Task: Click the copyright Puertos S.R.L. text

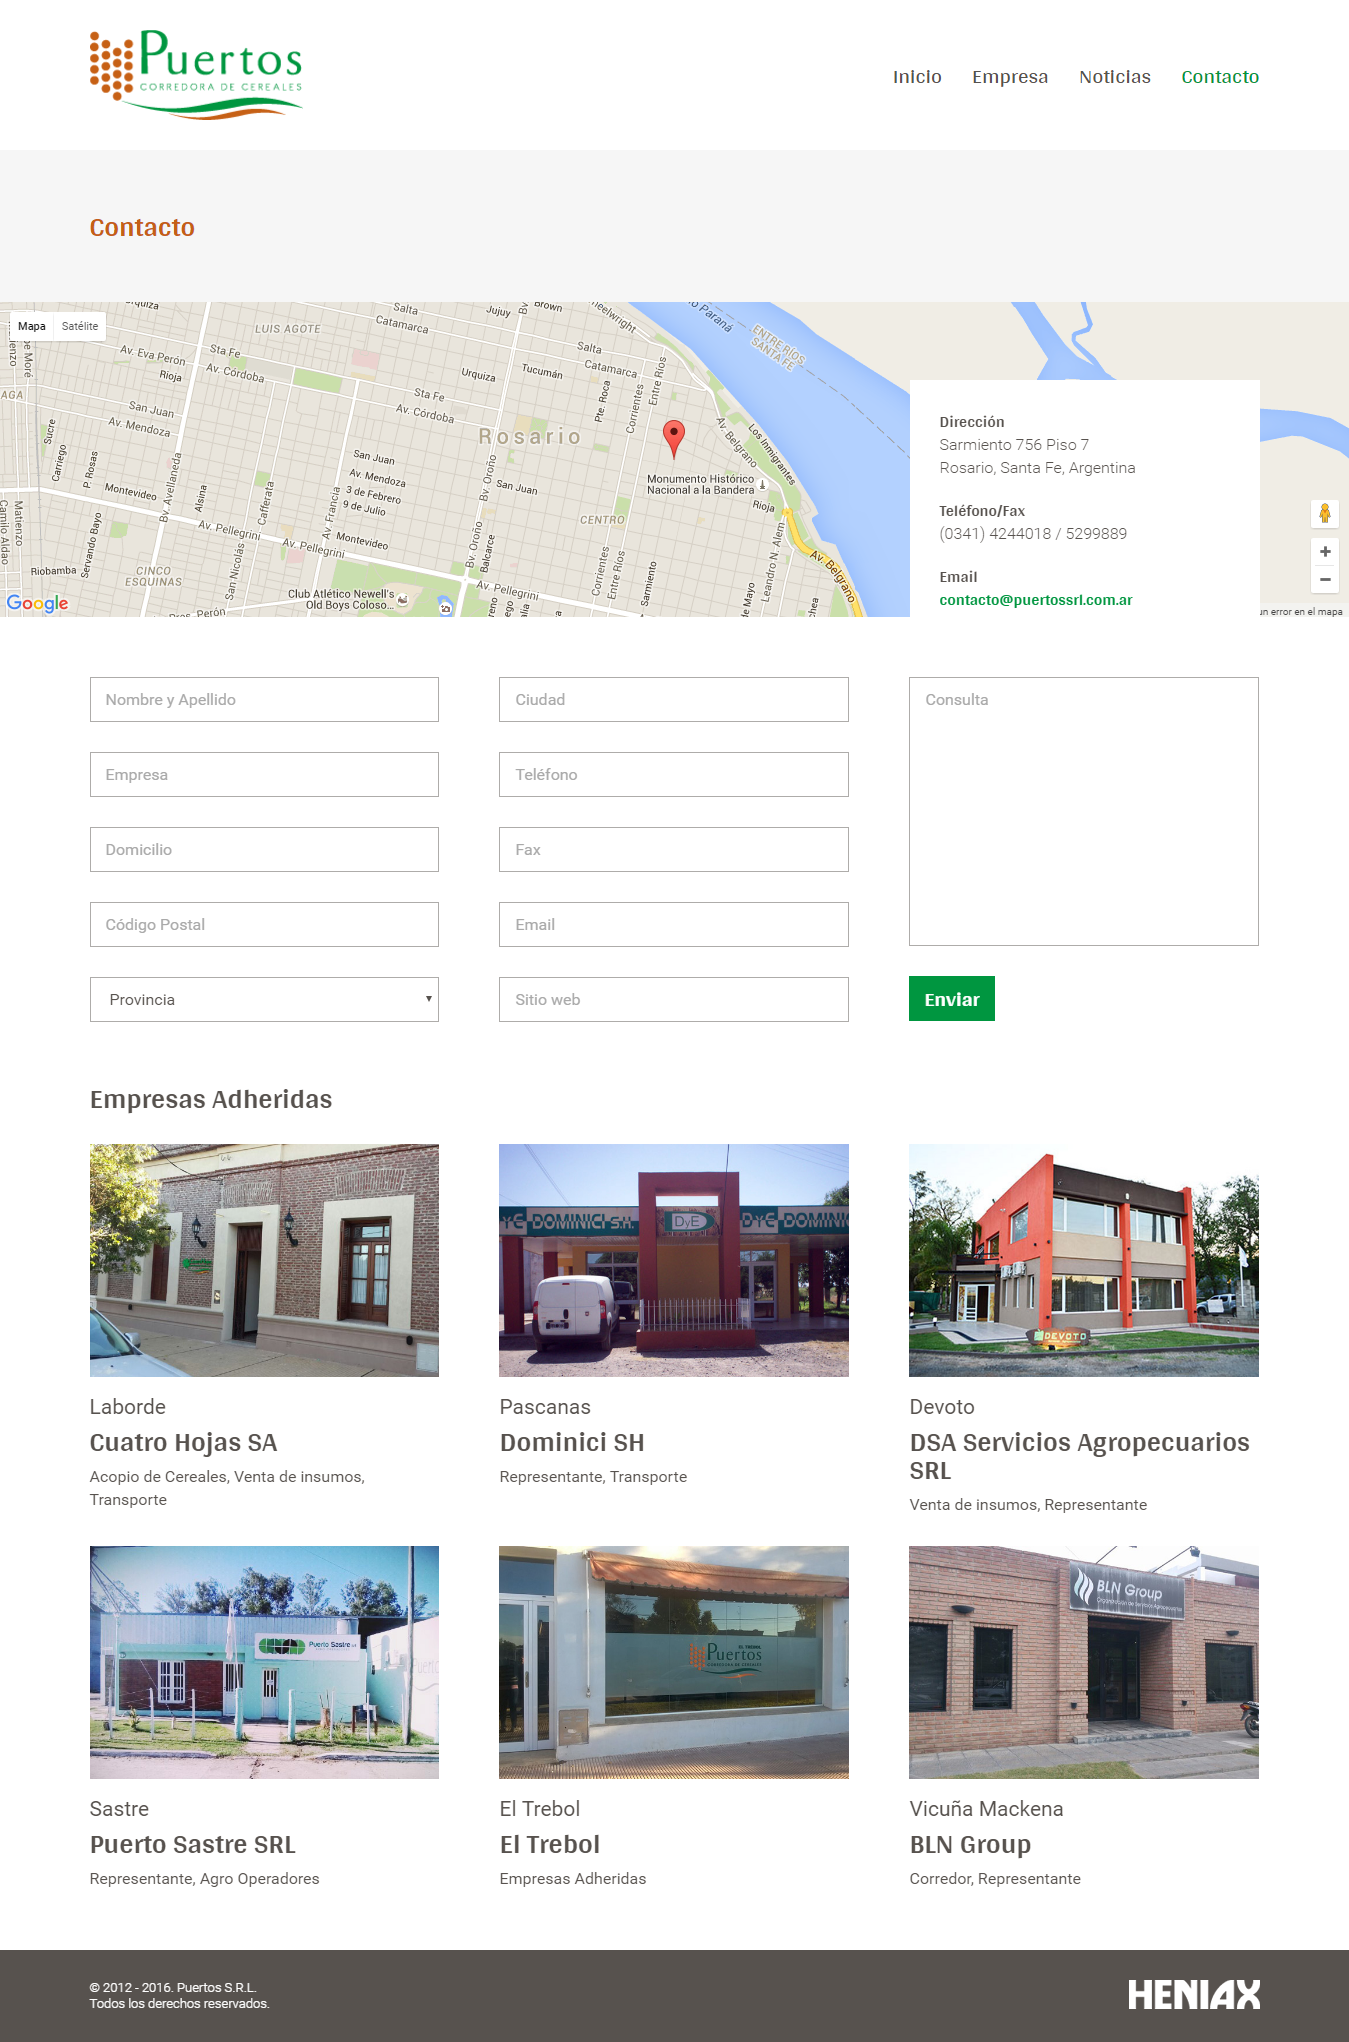Action: (173, 1988)
